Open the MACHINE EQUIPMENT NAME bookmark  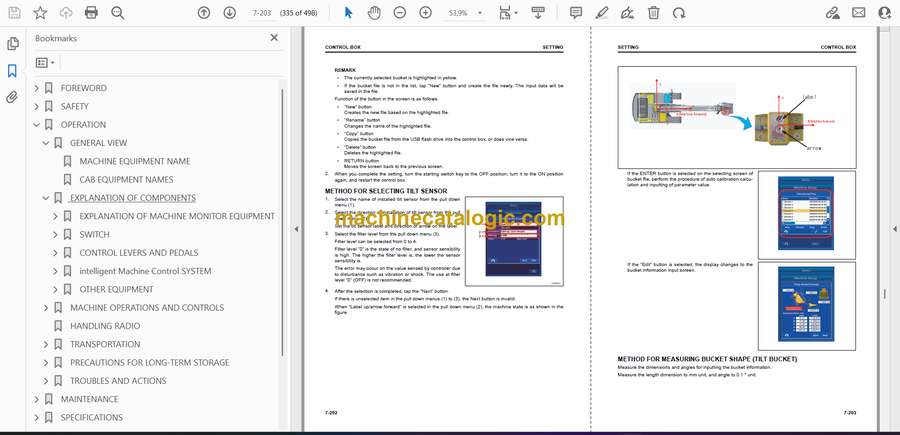point(135,161)
